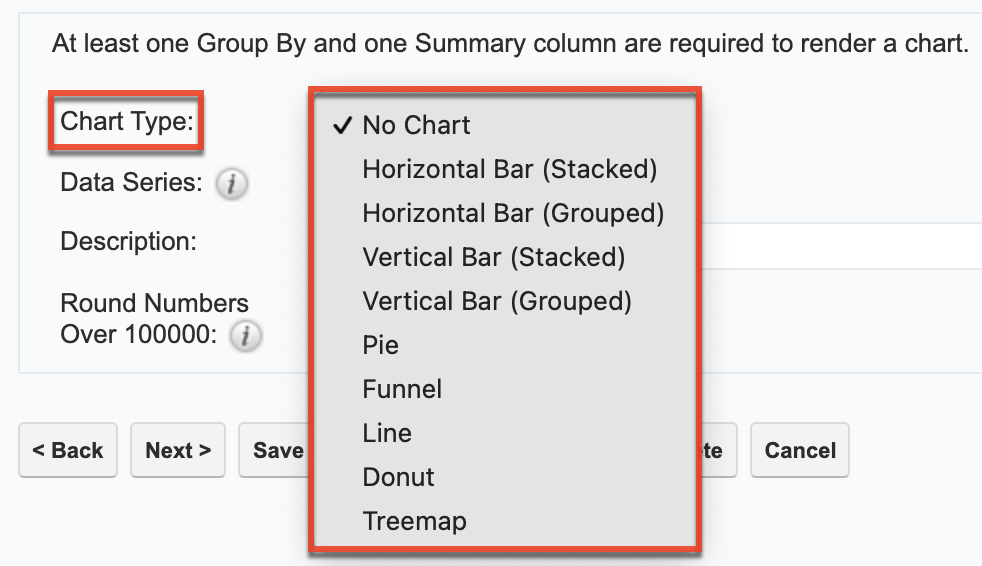This screenshot has width=982, height=566.
Task: Pick Vertical Bar (Stacked) from the list
Action: (493, 257)
